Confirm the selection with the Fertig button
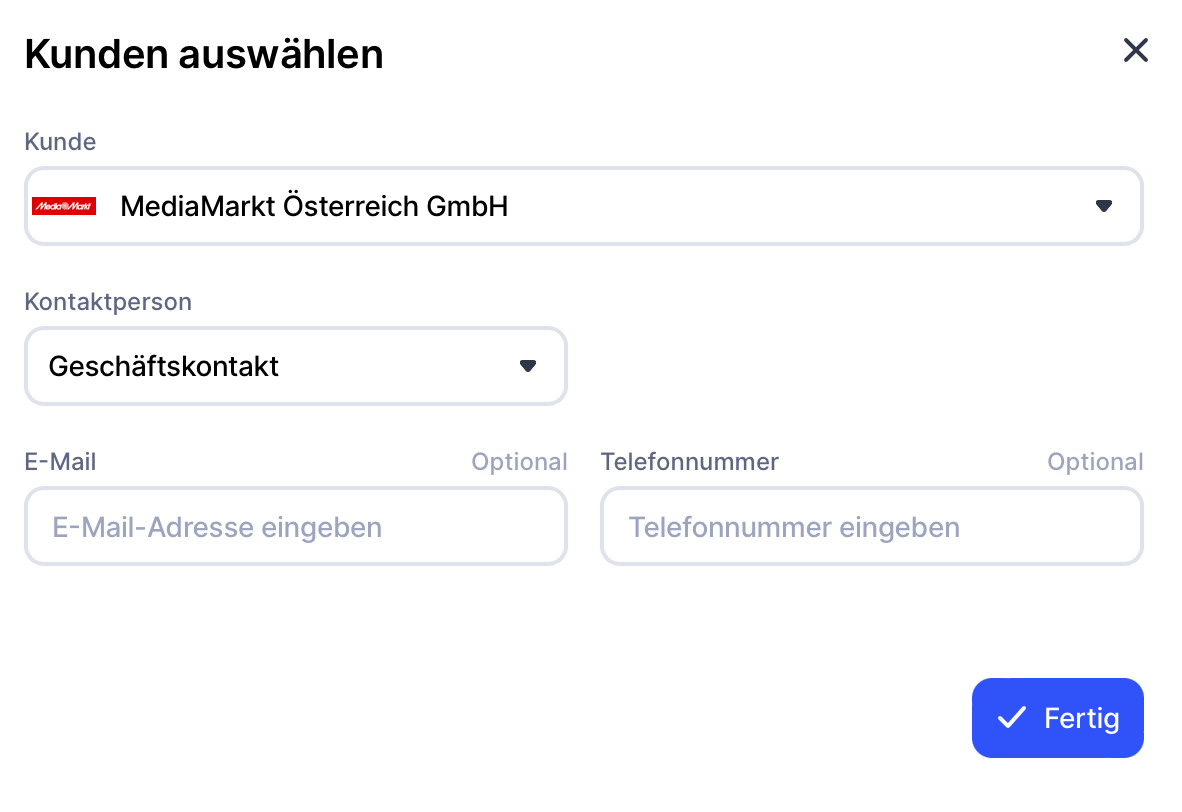Screen dimensions: 1182x812 point(1058,718)
